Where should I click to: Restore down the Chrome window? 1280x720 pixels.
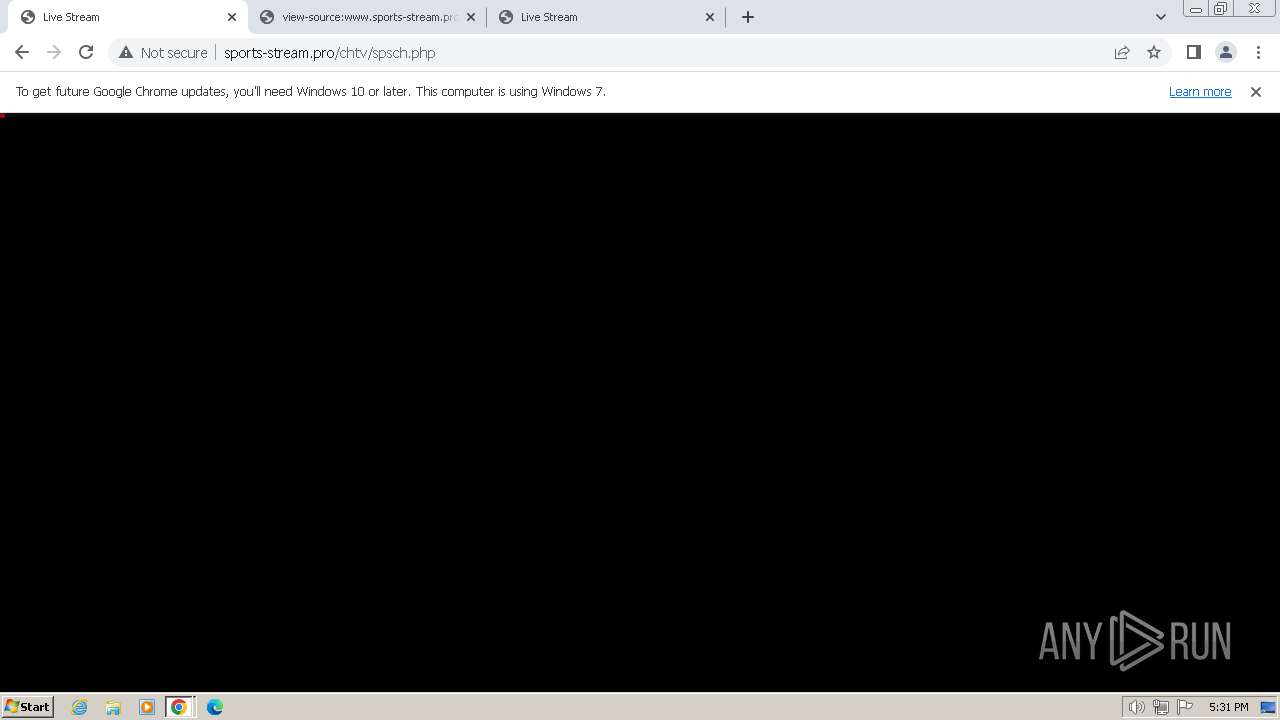(1221, 9)
